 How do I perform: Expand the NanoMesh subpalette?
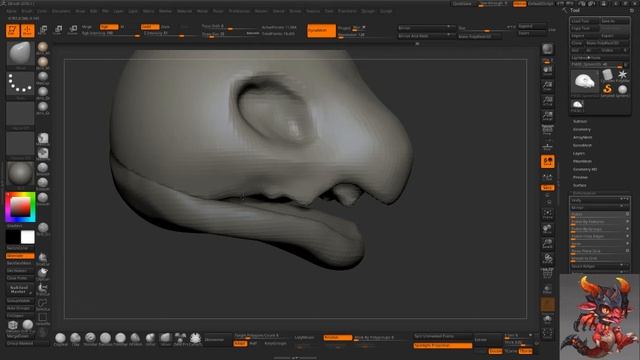(582, 145)
